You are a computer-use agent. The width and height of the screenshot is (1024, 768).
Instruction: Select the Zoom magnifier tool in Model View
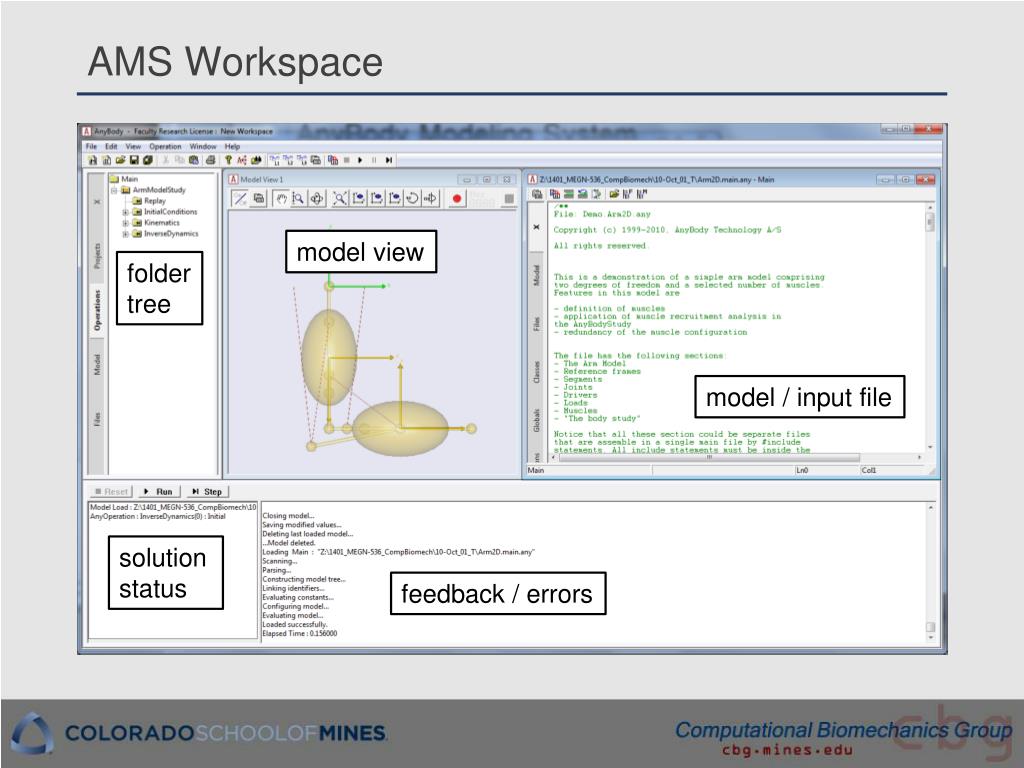(x=298, y=199)
